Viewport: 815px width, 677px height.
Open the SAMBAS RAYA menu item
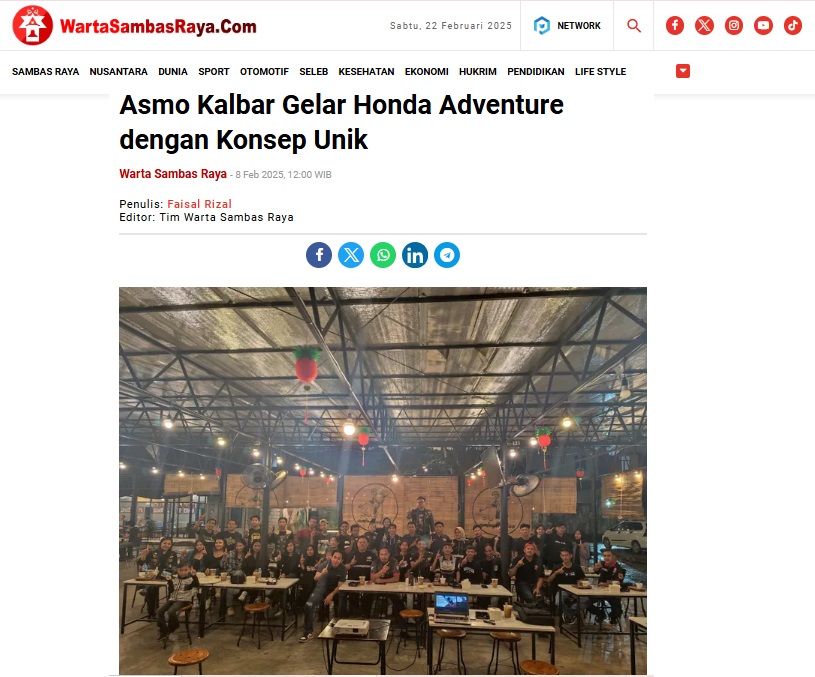click(46, 72)
